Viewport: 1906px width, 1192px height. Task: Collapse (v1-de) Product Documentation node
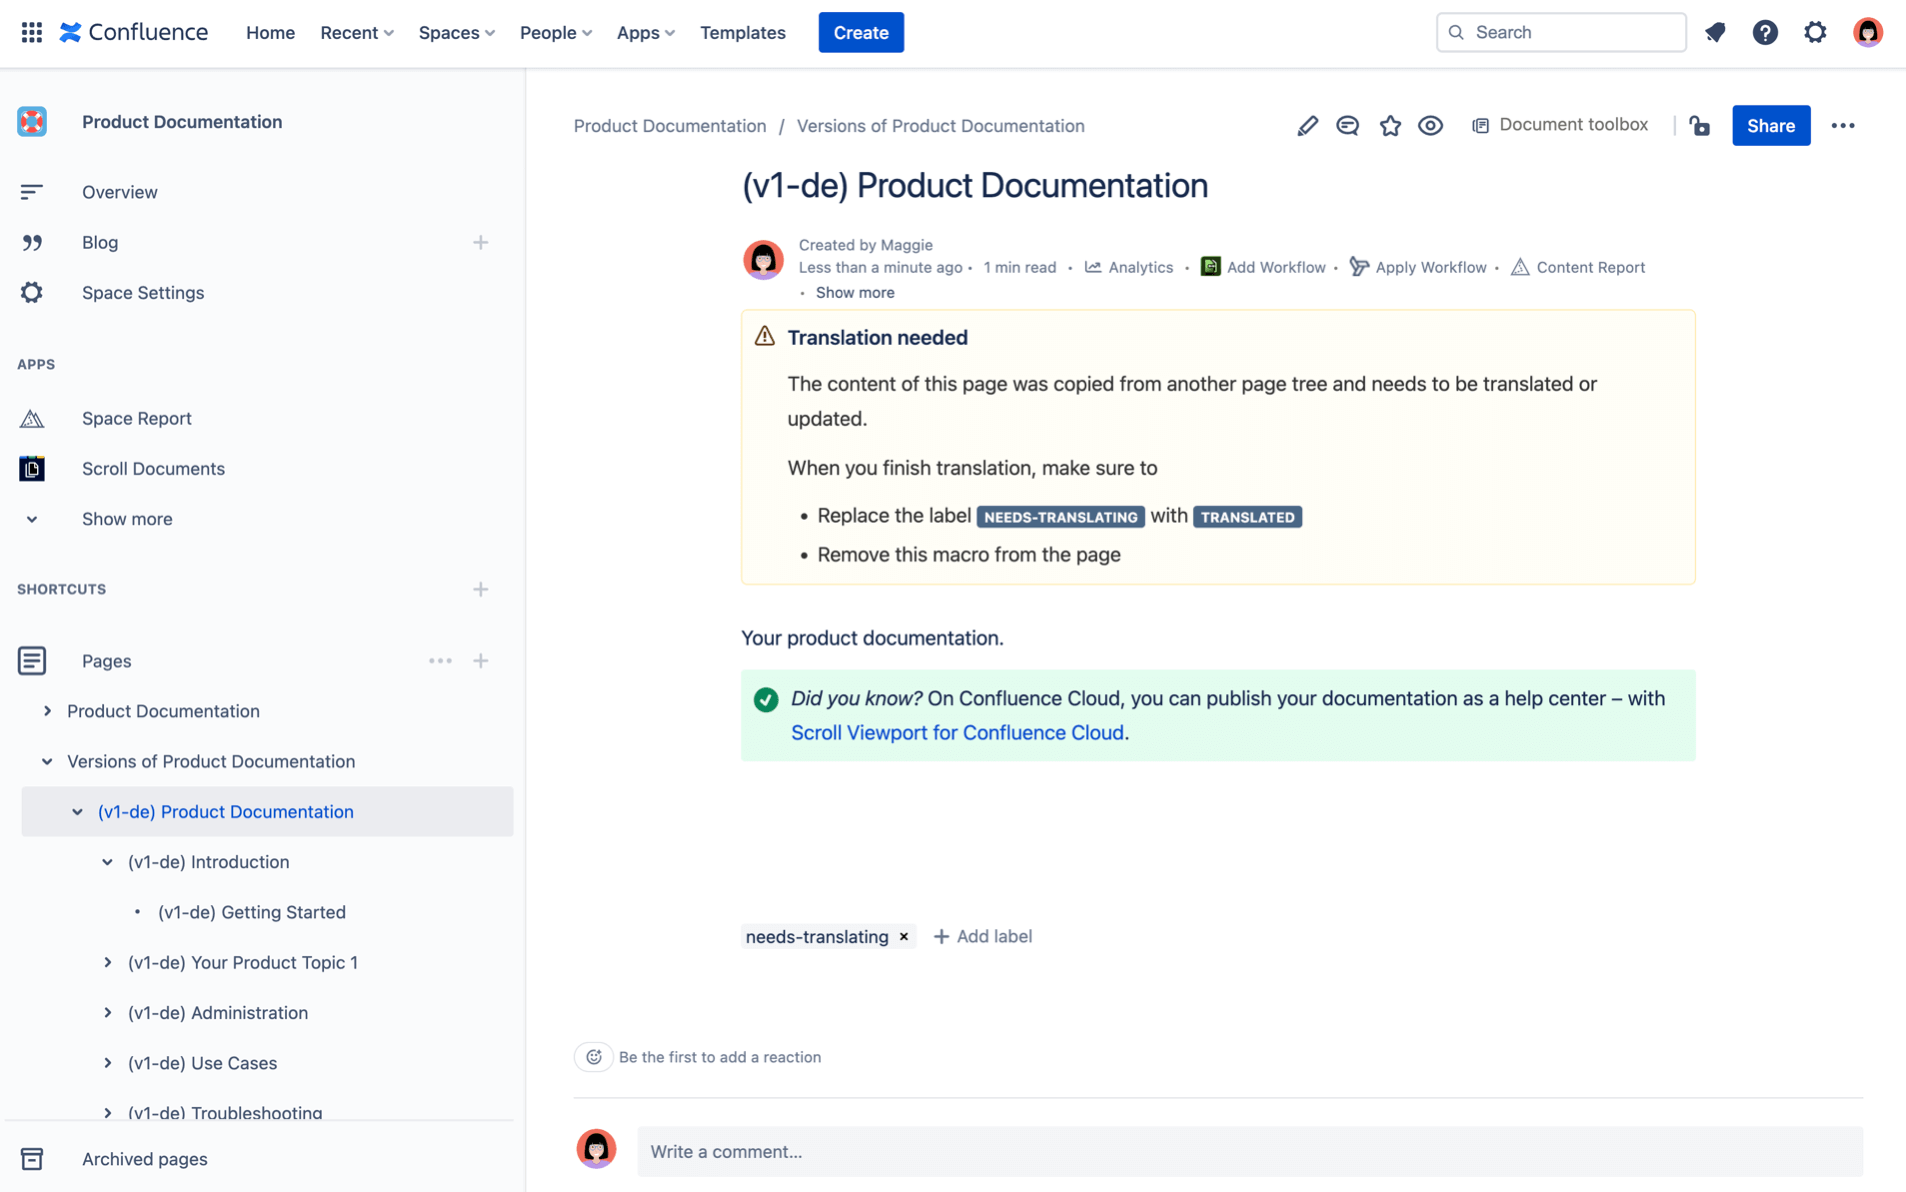[77, 812]
